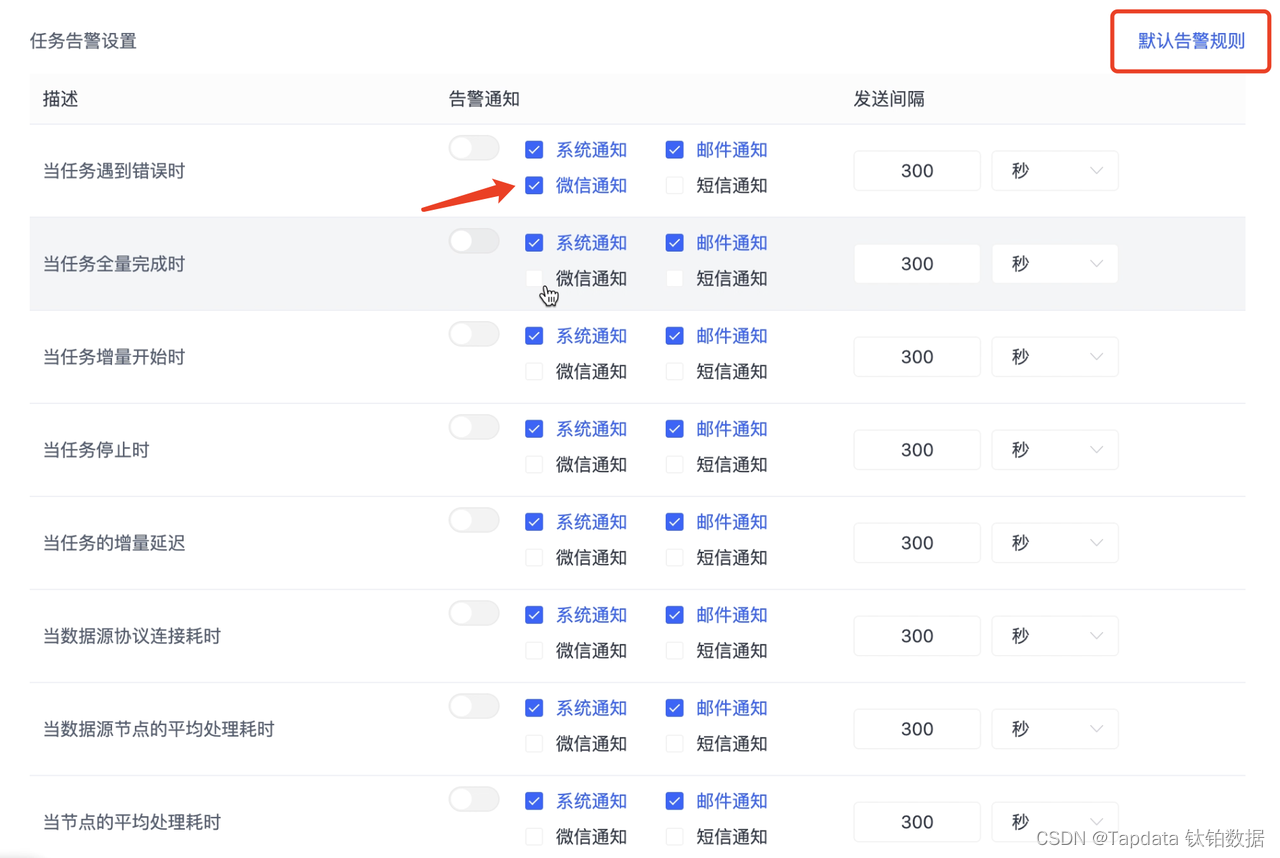Uncheck 邮件通知 for 当任务停止时
Image resolution: width=1280 pixels, height=858 pixels.
click(675, 429)
